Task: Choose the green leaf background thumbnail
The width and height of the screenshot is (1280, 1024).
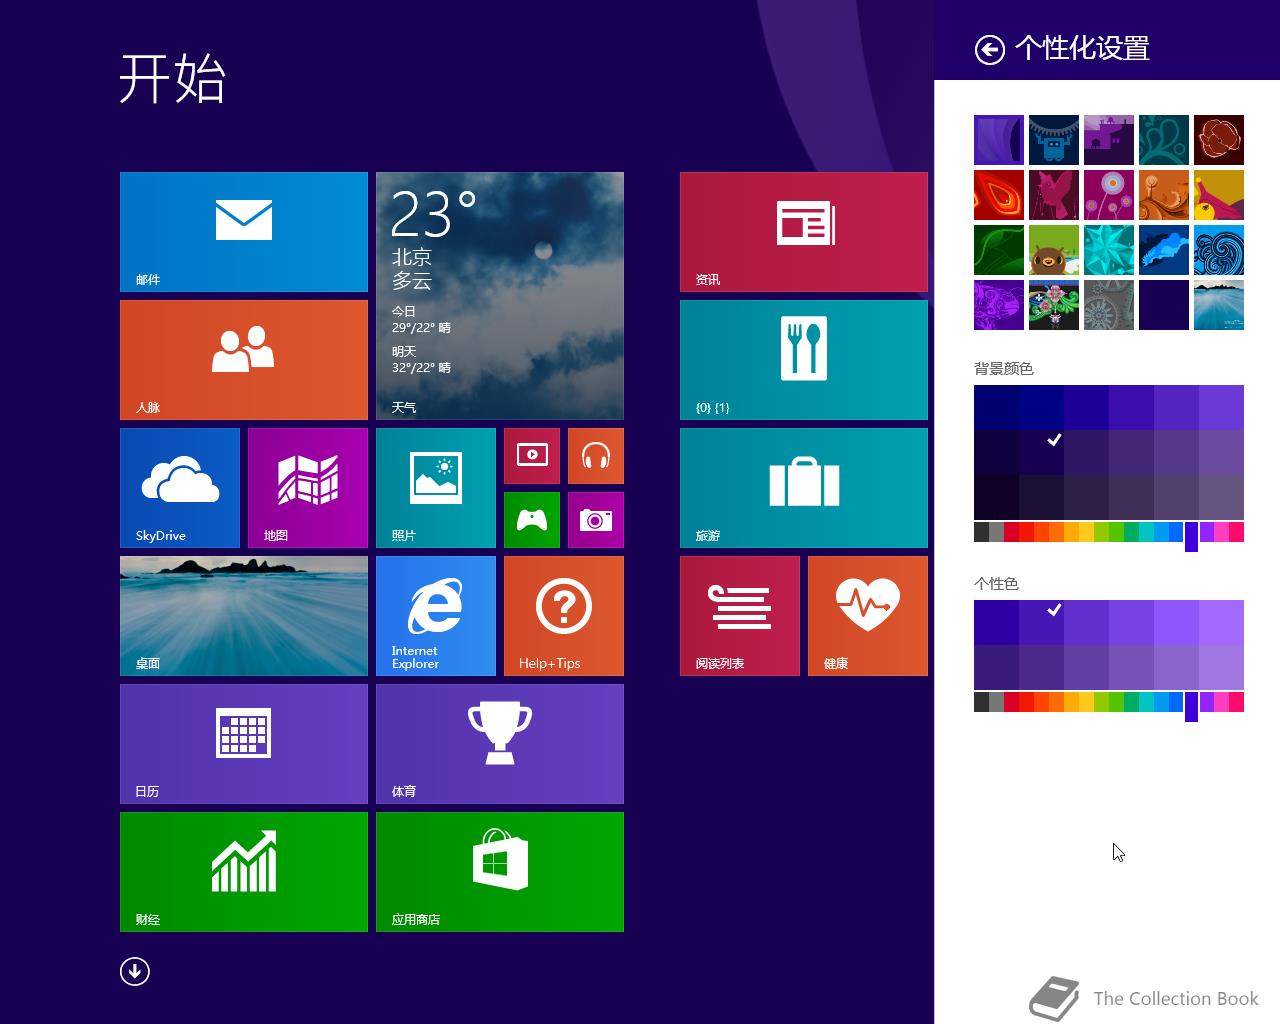Action: (999, 250)
